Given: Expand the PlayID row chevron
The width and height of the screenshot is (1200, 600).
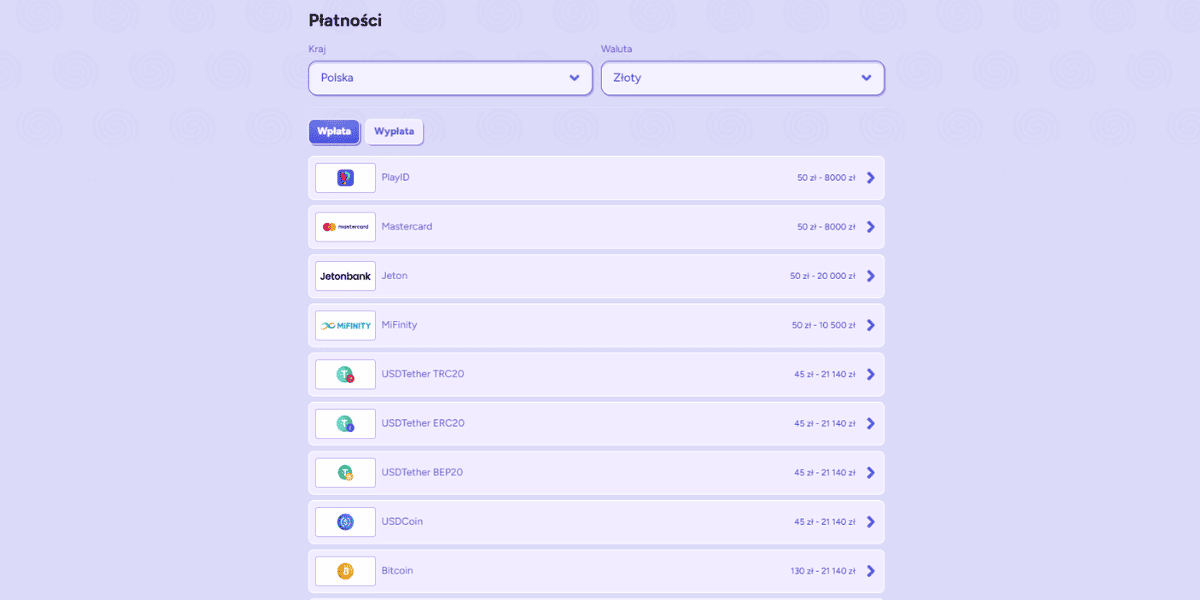Looking at the screenshot, I should 871,178.
